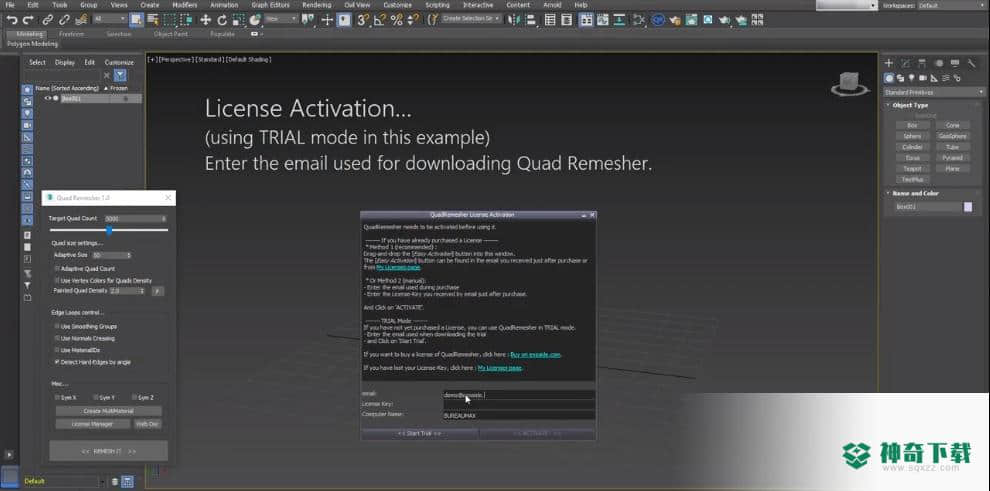This screenshot has width=990, height=491.
Task: Open the Workspaces Default dropdown
Action: tap(951, 5)
